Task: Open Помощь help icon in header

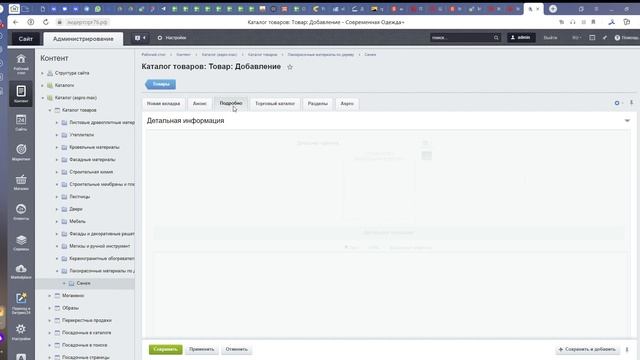Action: pos(626,38)
